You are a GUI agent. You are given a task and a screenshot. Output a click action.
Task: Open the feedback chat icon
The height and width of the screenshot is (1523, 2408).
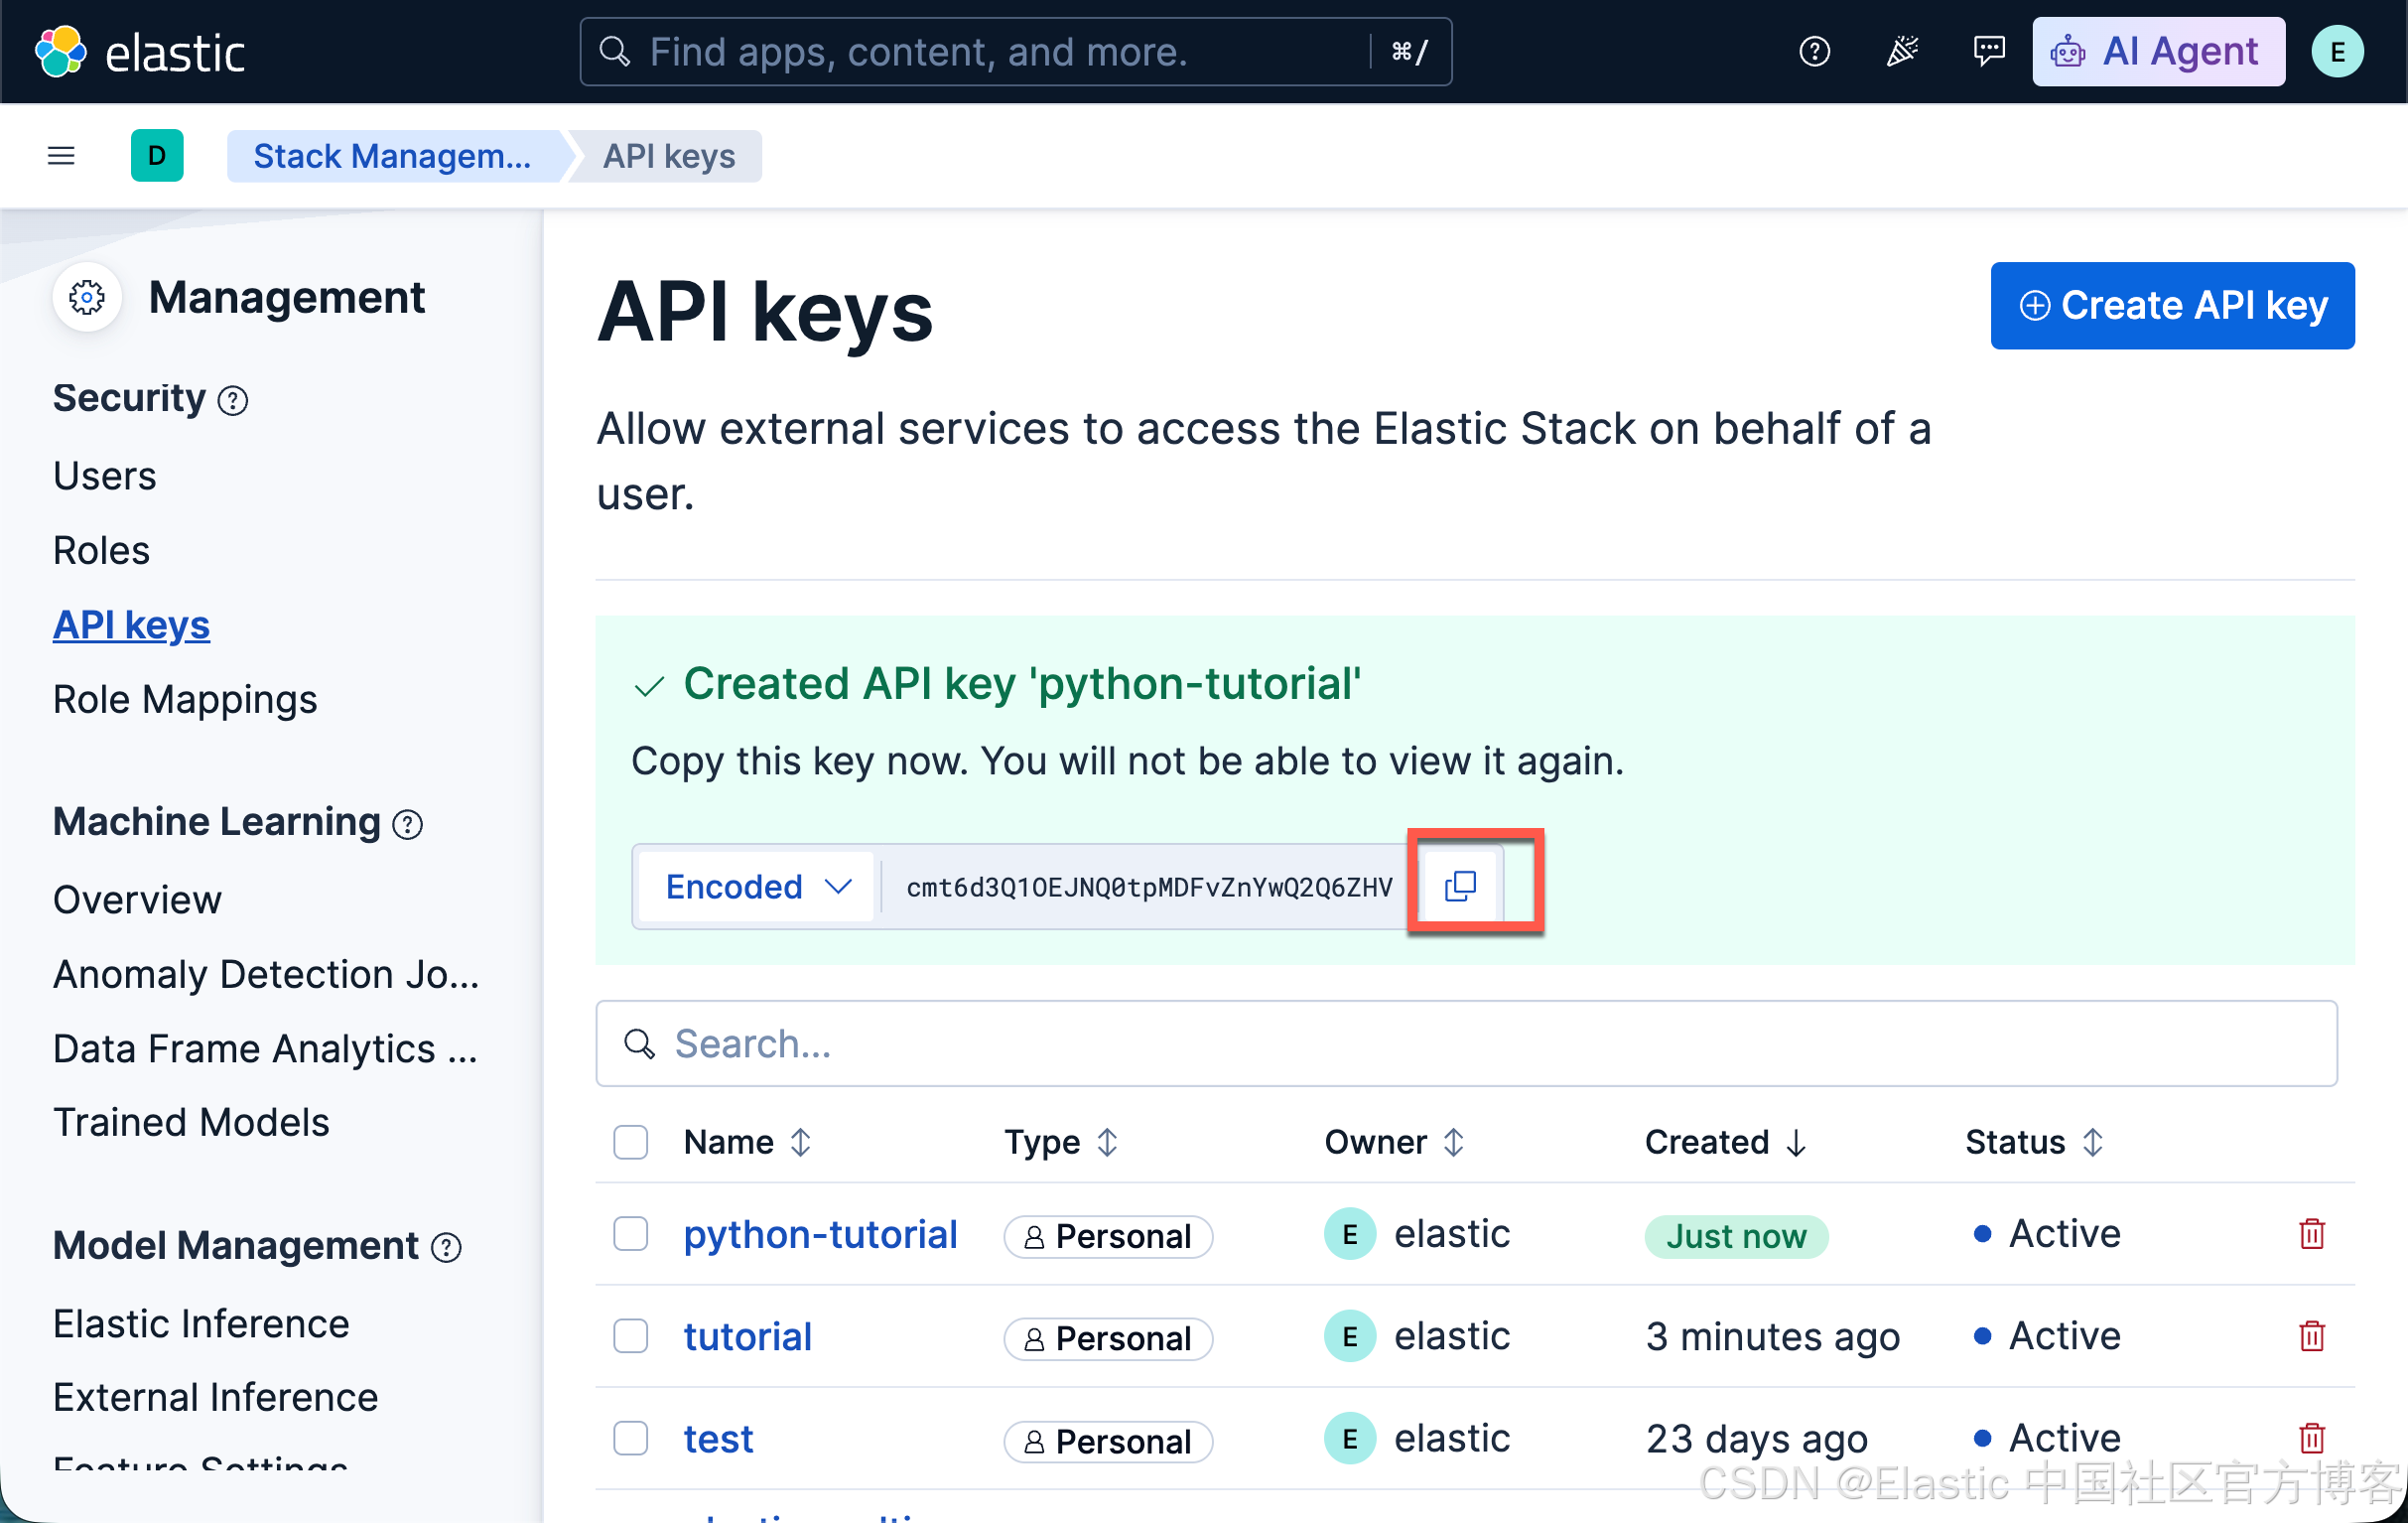[x=1989, y=51]
